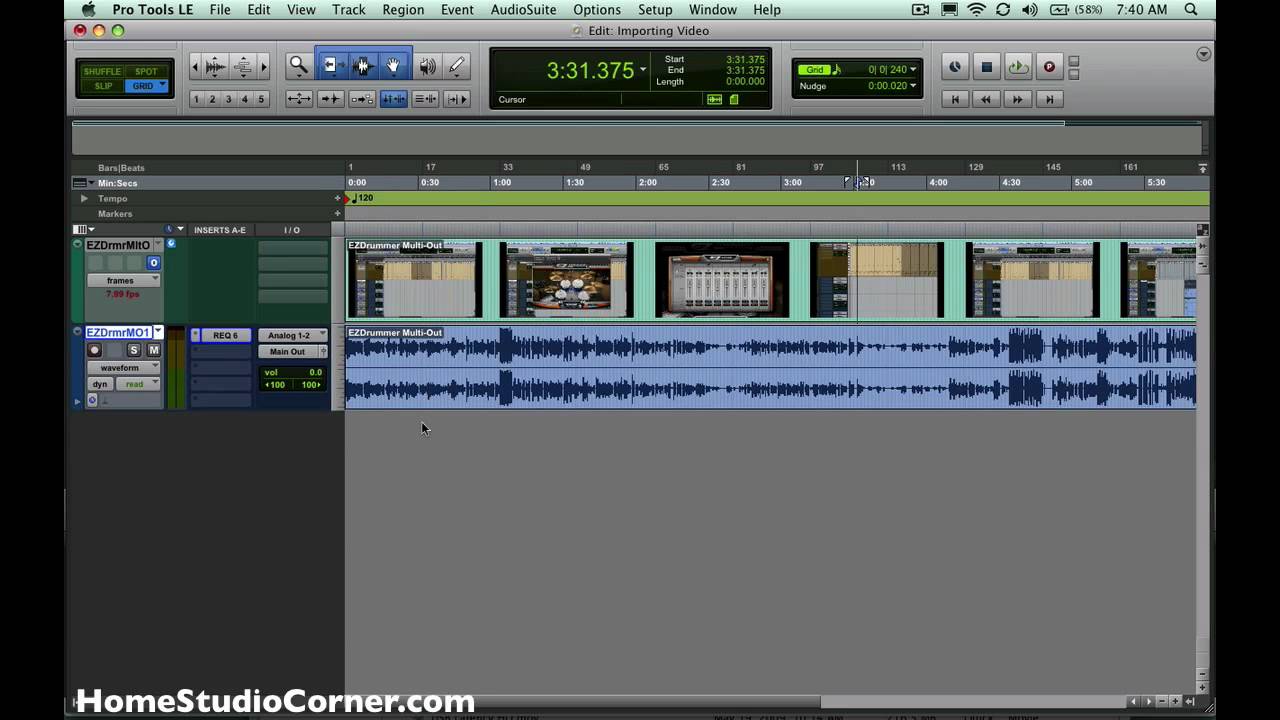Image resolution: width=1280 pixels, height=720 pixels.
Task: Toggle Mirrored MIDI Editing icon
Action: click(362, 99)
